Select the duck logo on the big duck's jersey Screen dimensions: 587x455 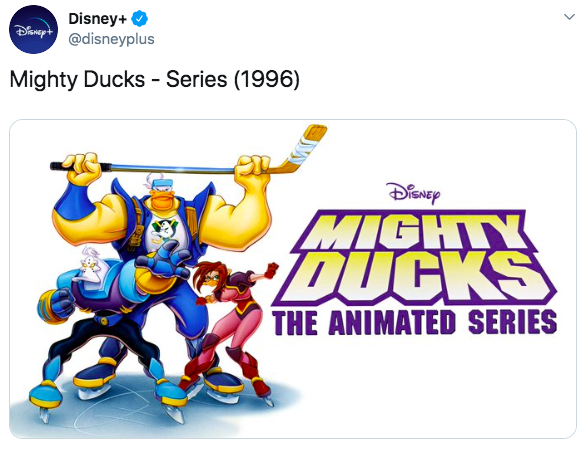[163, 229]
